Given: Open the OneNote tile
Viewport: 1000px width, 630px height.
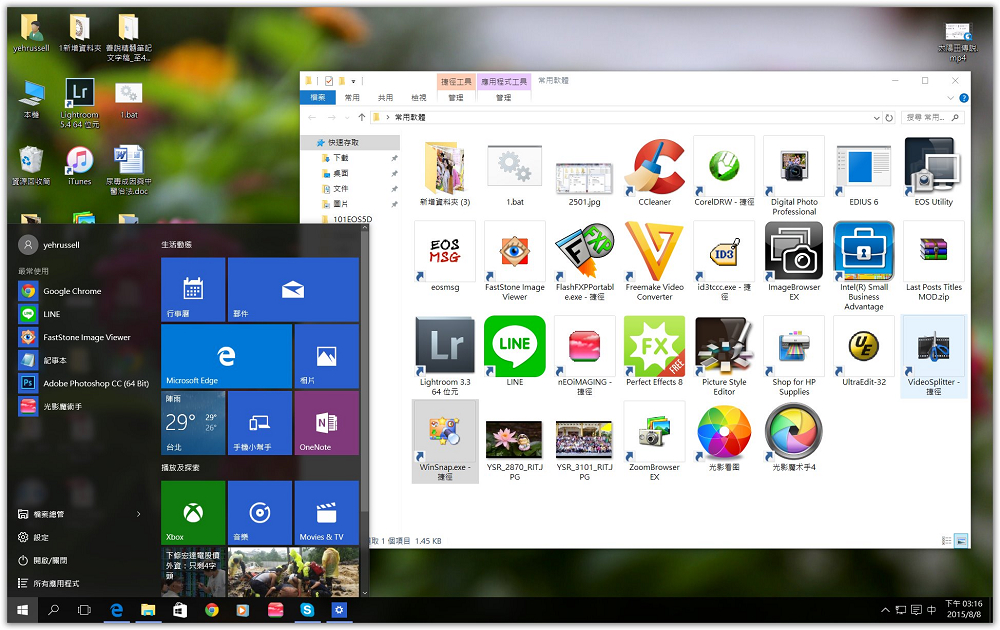Looking at the screenshot, I should pos(327,423).
